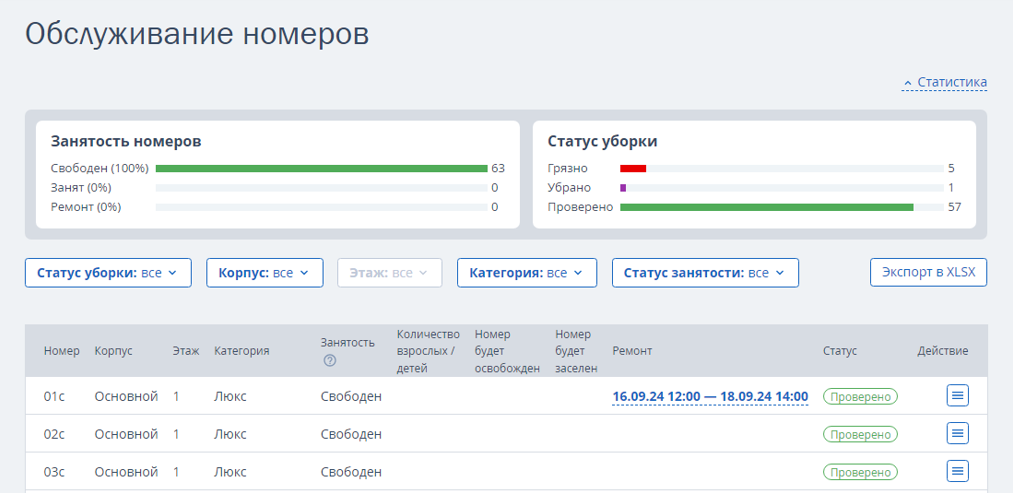1013x493 pixels.
Task: Click room number 03с cell
Action: click(x=54, y=472)
